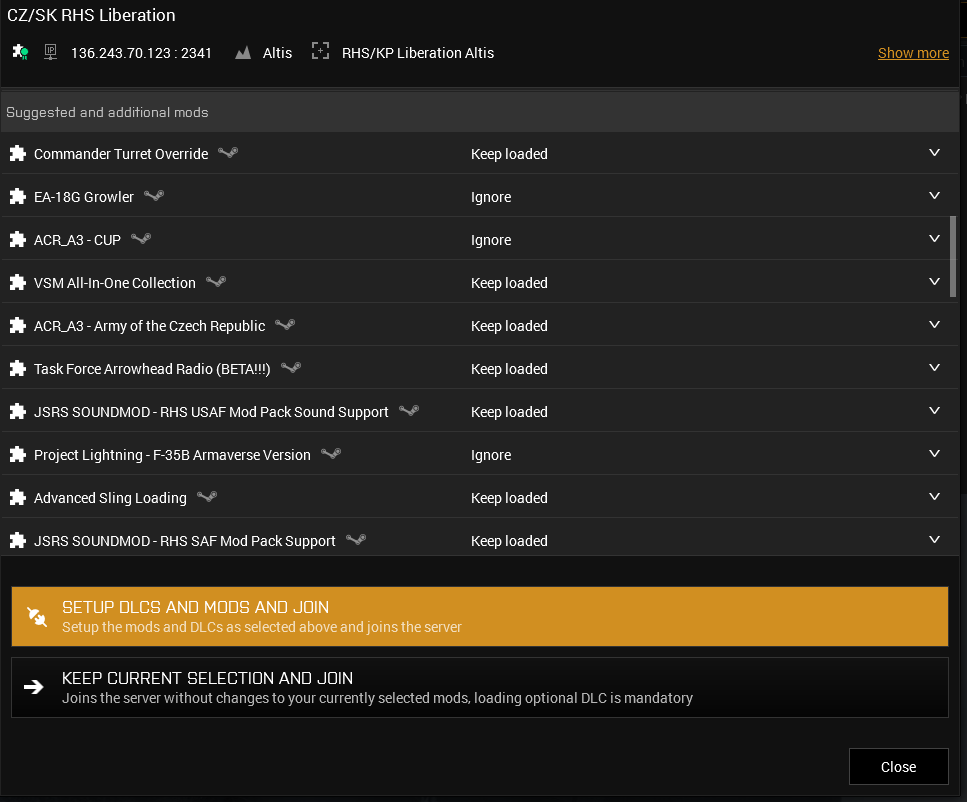Click the mission frame icon before RHS/KP Liberation Altis
Viewport: 967px width, 802px height.
pos(320,51)
